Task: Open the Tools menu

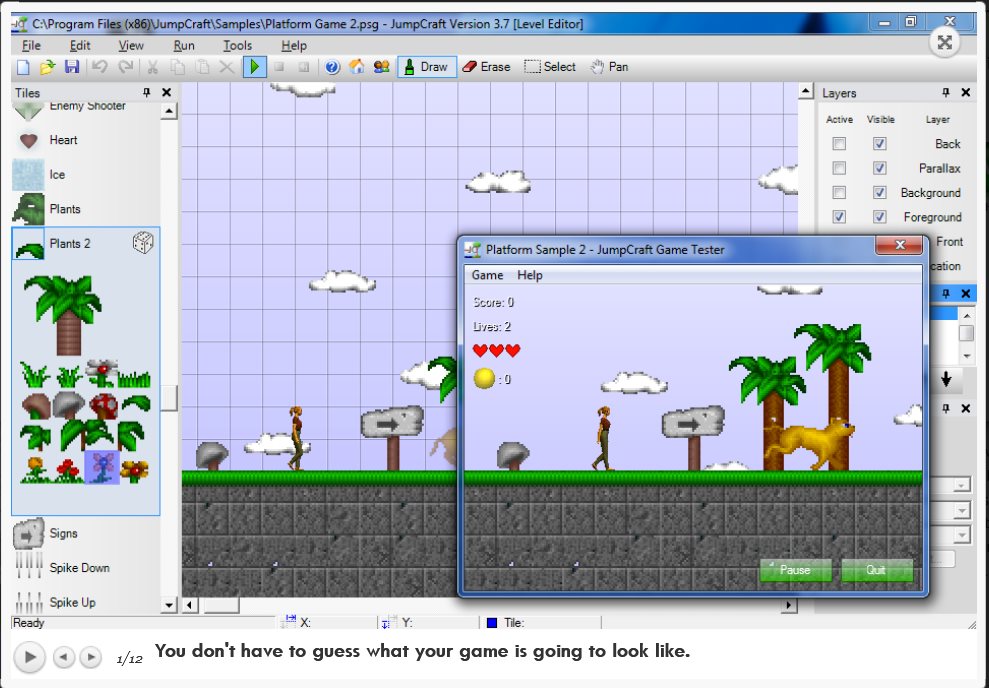Action: pyautogui.click(x=237, y=45)
